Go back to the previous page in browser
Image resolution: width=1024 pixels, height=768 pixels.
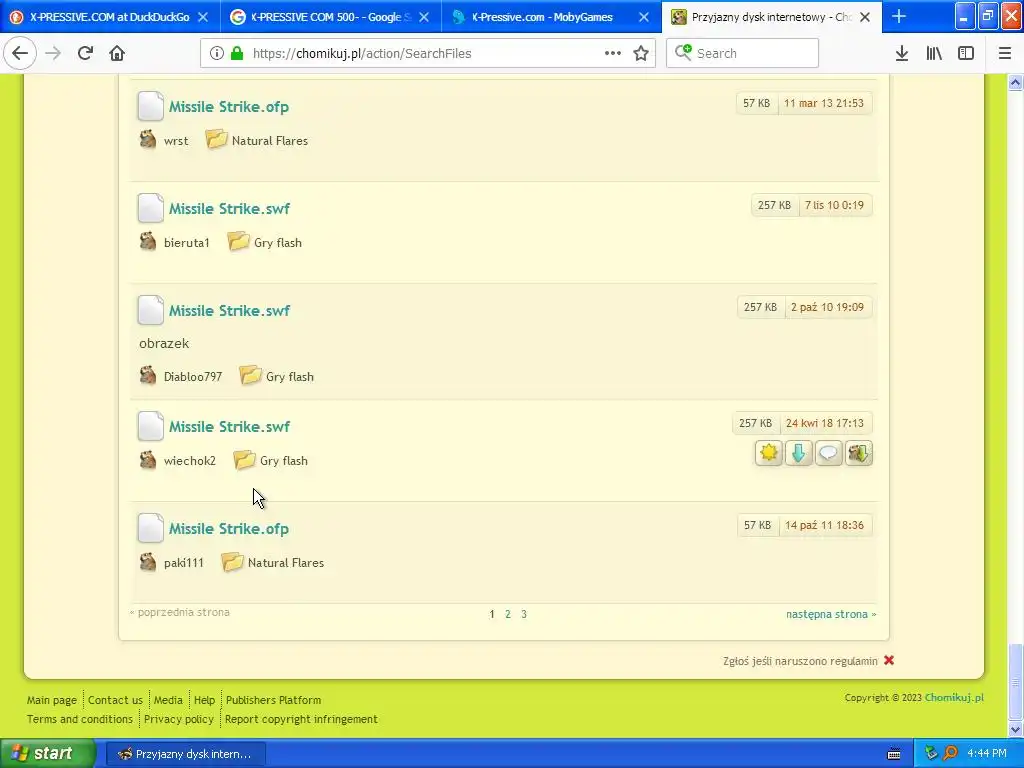[x=20, y=53]
